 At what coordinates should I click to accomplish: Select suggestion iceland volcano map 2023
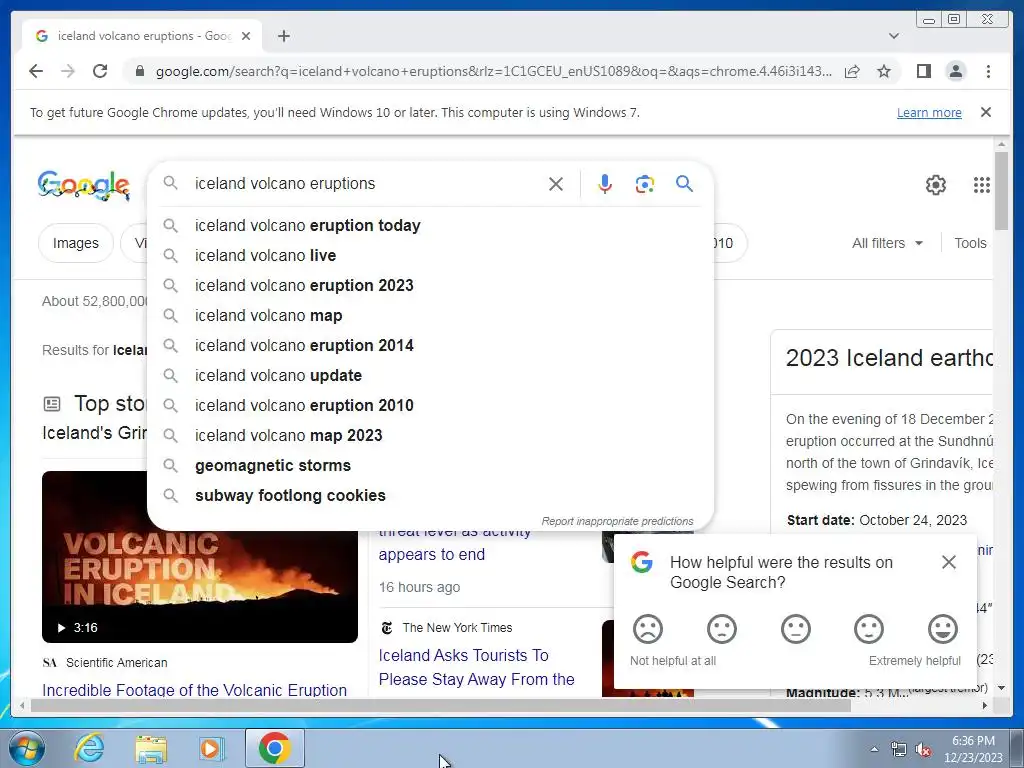click(x=430, y=436)
